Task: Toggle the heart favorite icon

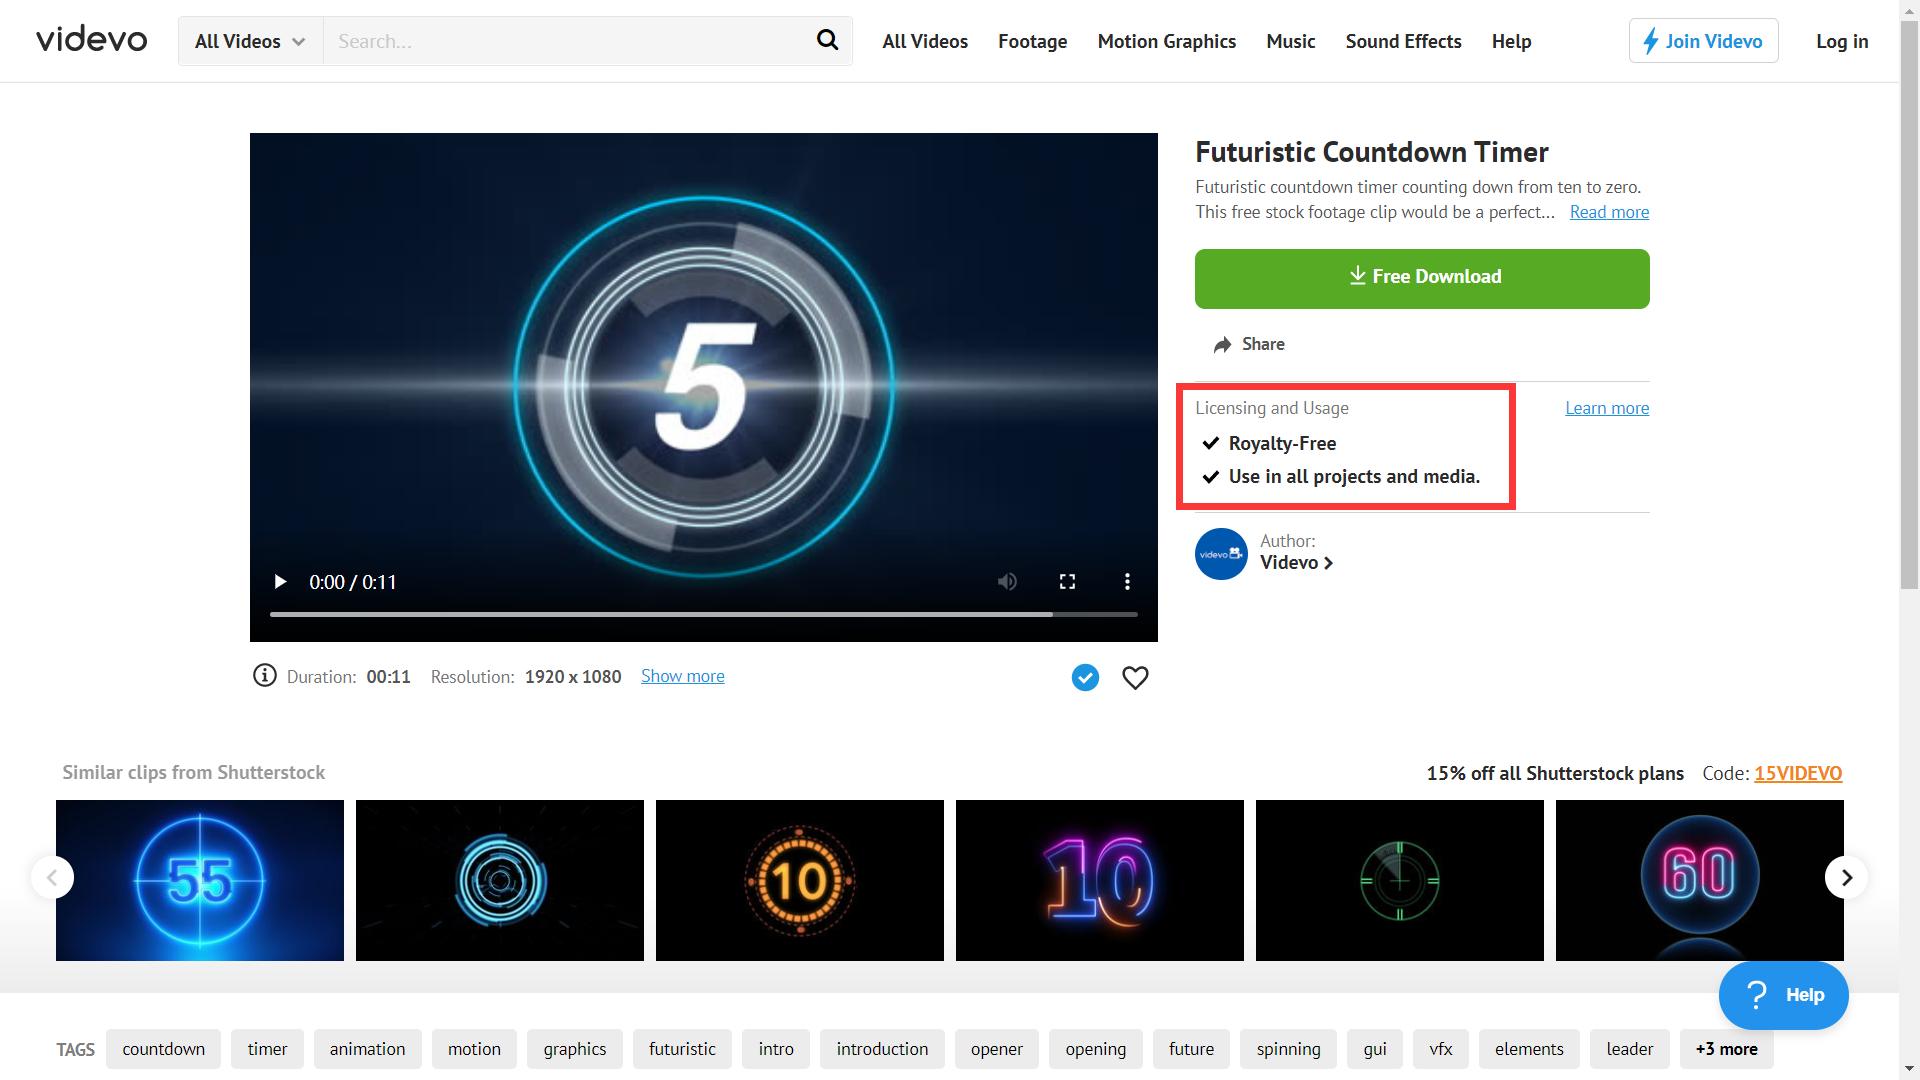Action: click(x=1135, y=678)
